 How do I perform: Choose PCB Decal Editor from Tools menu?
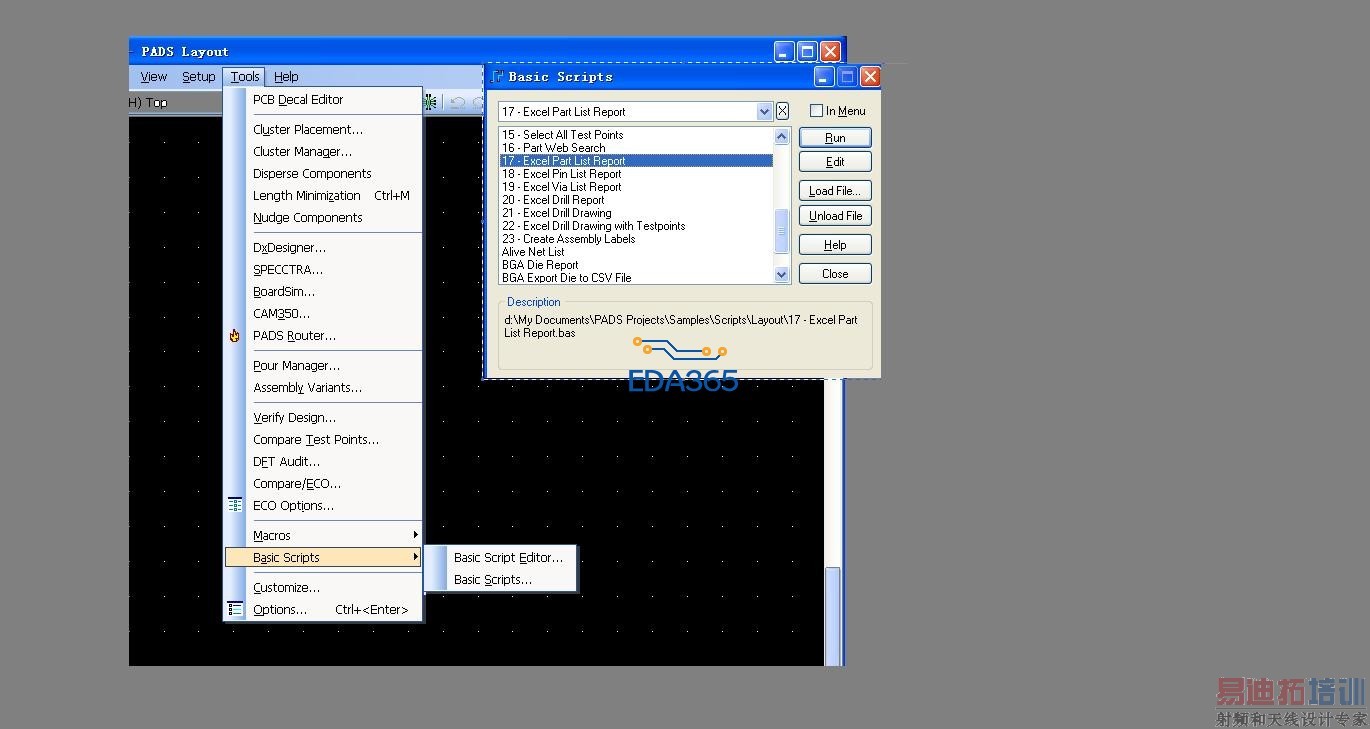tap(322, 100)
